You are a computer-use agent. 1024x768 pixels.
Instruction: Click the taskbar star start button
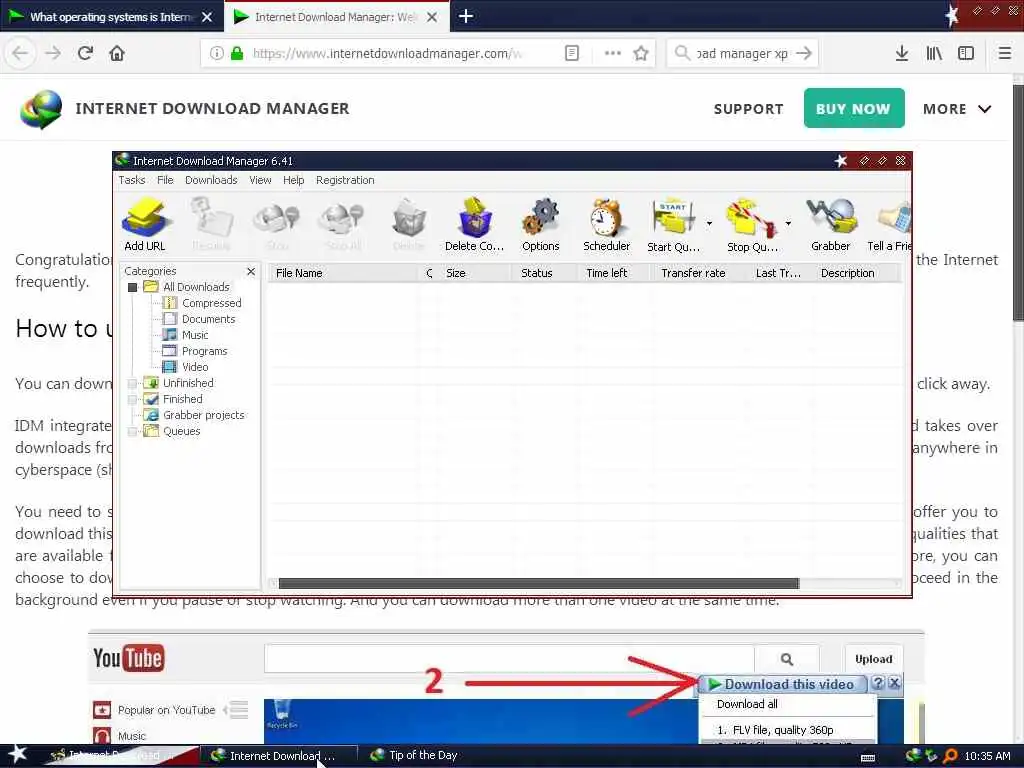(17, 754)
